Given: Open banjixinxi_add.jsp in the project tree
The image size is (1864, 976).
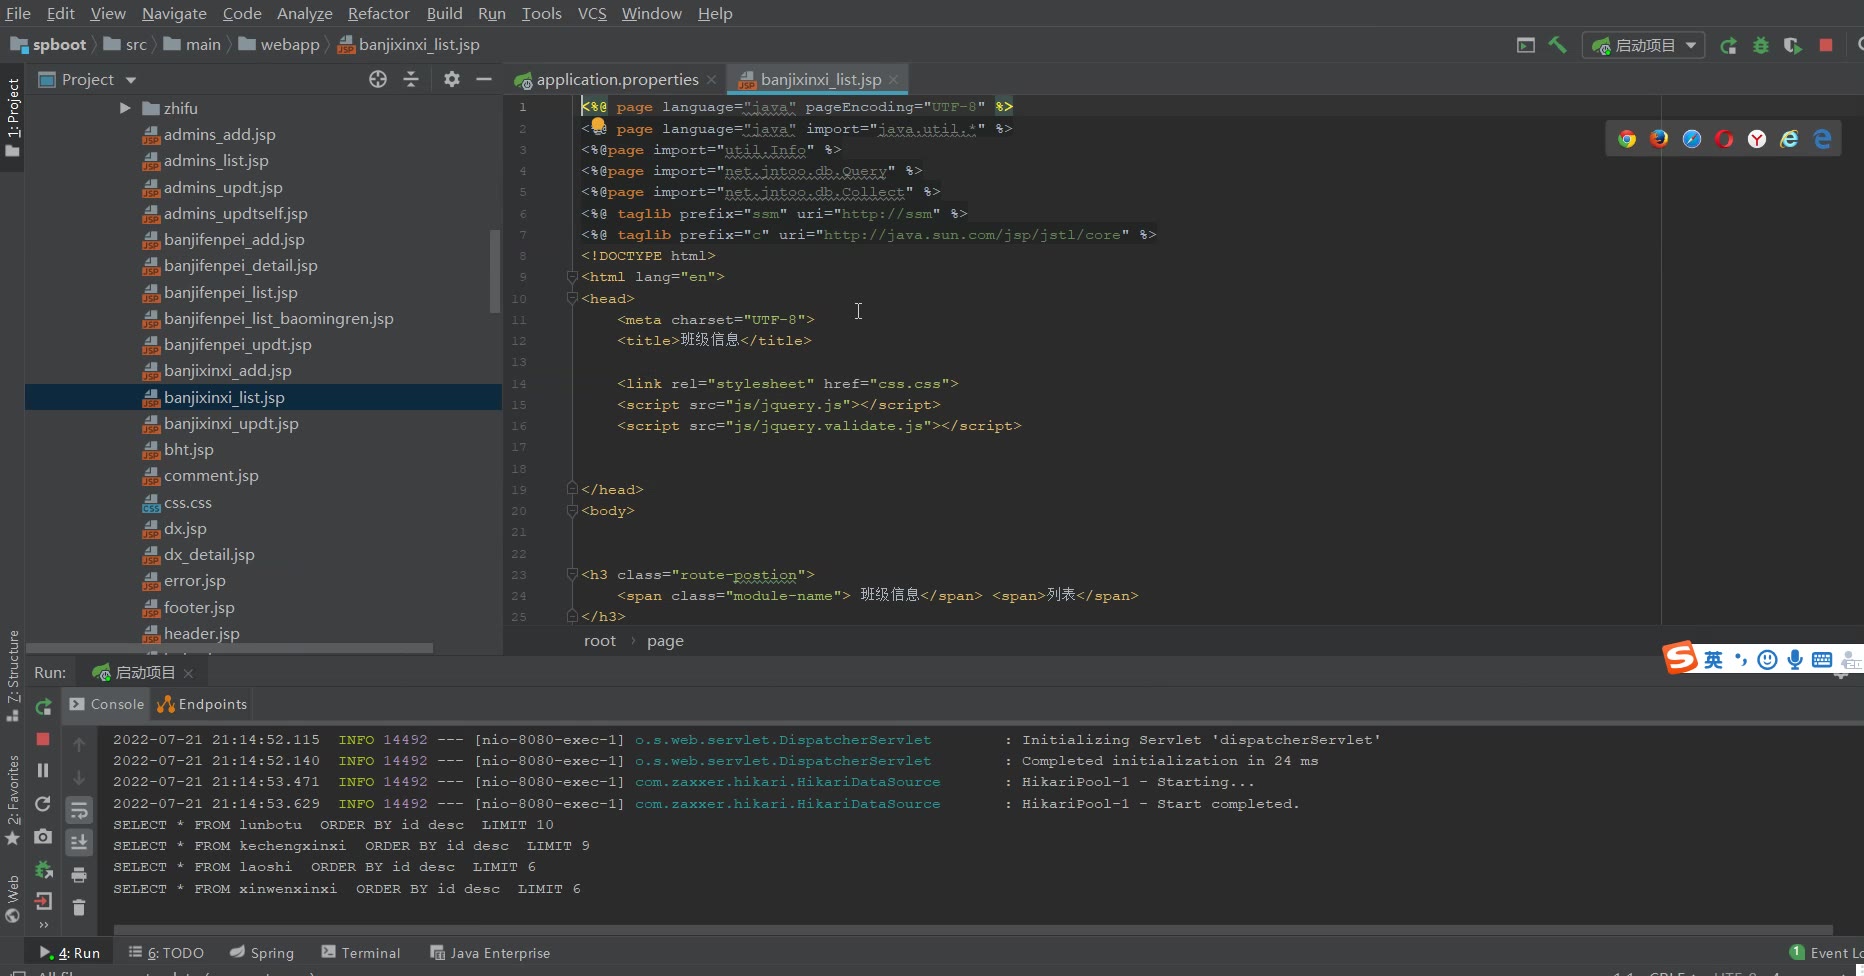Looking at the screenshot, I should point(228,371).
